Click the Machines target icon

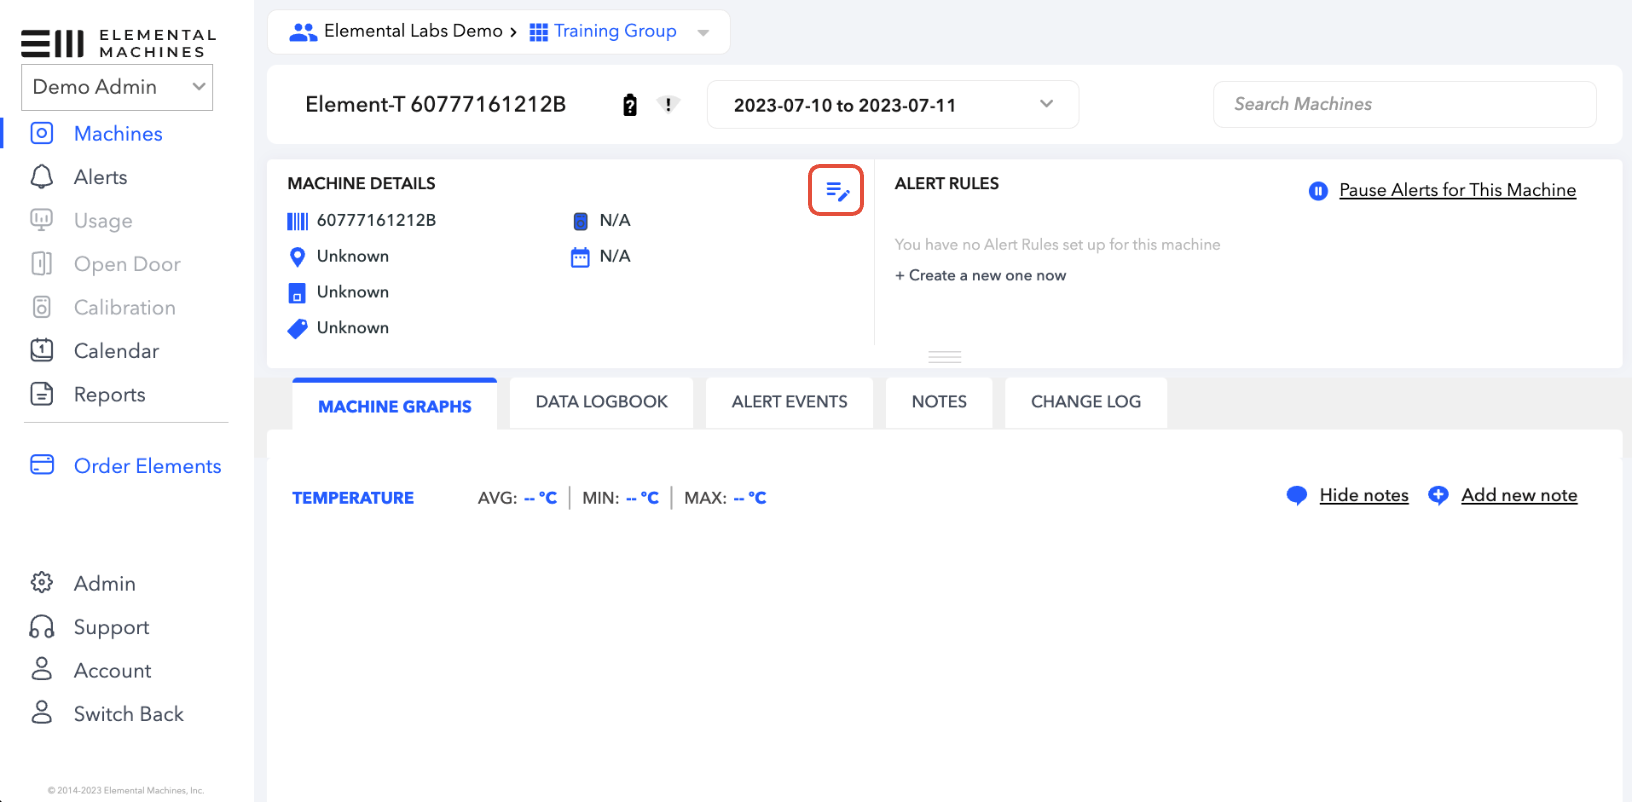pos(42,133)
